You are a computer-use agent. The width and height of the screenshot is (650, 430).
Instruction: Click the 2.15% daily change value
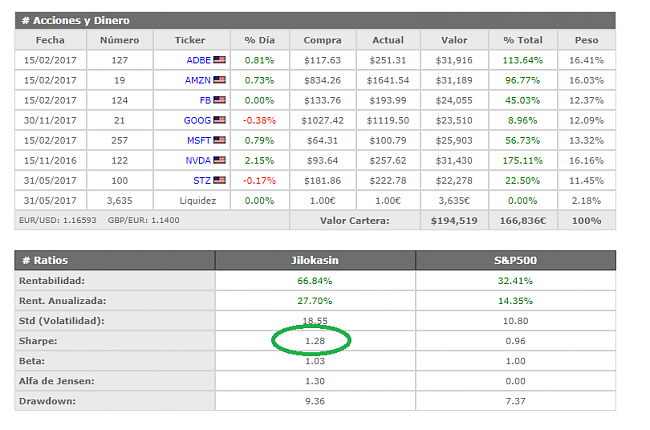click(x=260, y=160)
